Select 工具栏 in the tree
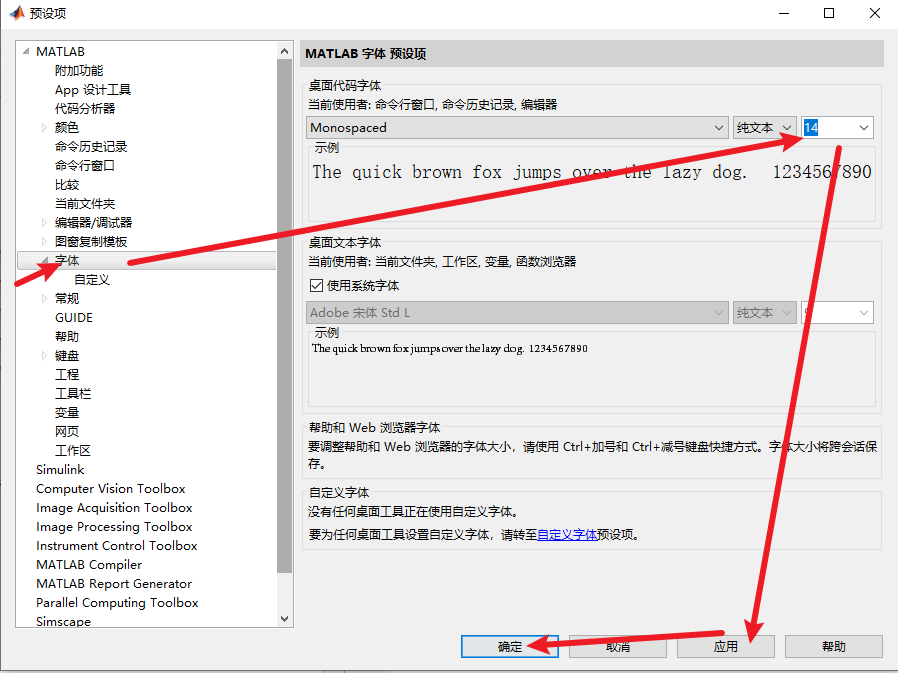The width and height of the screenshot is (898, 673). click(x=73, y=393)
